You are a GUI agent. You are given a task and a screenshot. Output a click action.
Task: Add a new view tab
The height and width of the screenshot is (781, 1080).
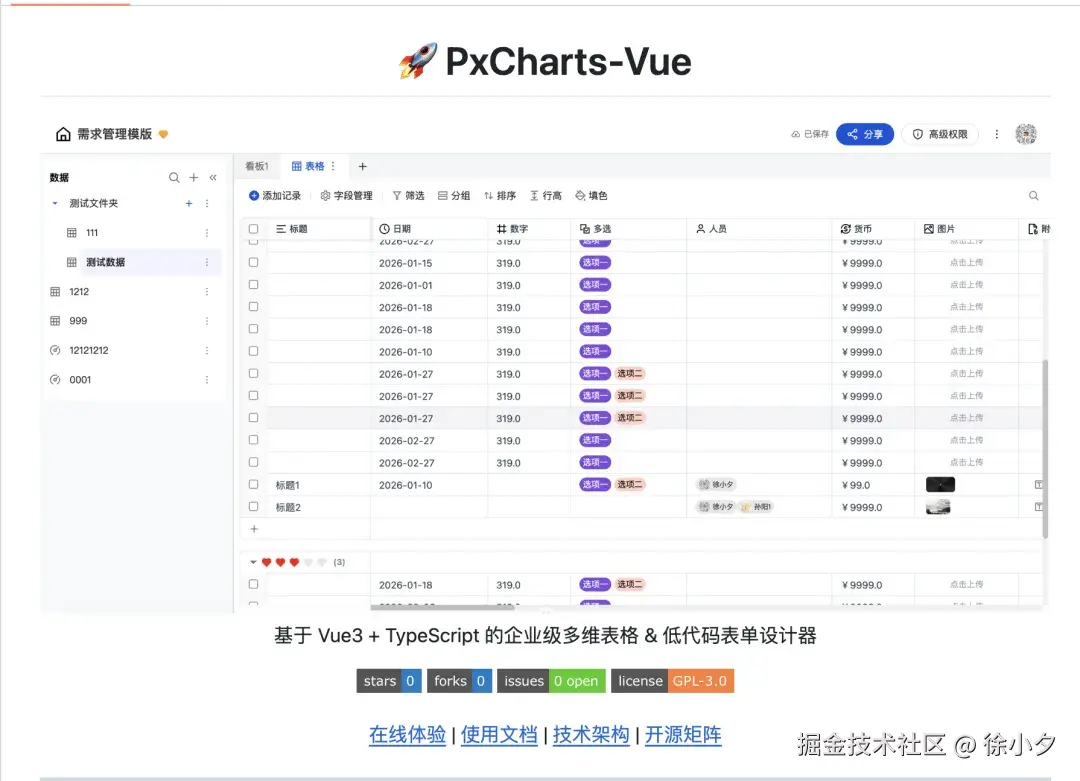click(x=362, y=166)
